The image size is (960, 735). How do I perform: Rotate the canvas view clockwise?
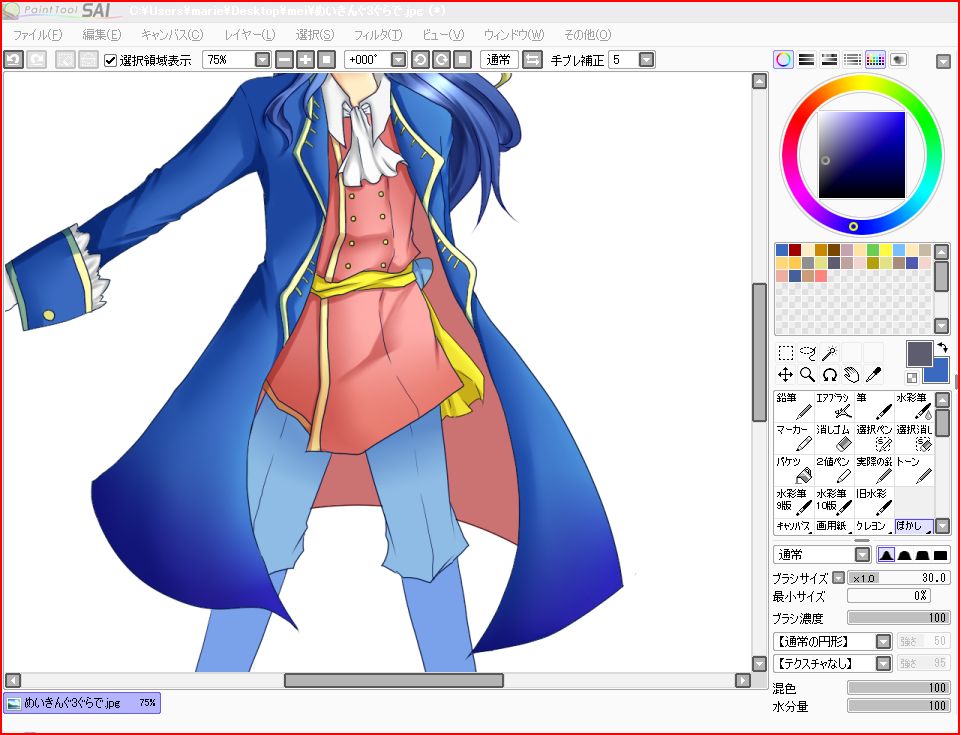click(441, 59)
